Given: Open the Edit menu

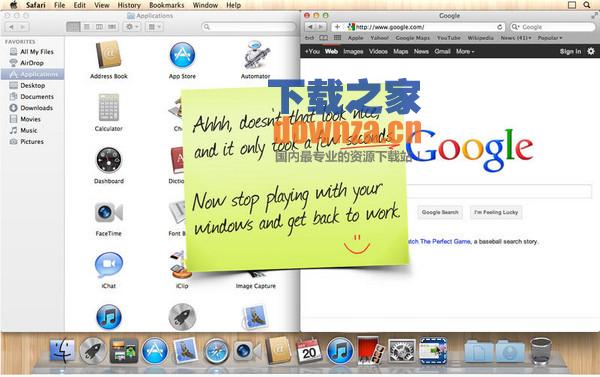Looking at the screenshot, I should [80, 5].
